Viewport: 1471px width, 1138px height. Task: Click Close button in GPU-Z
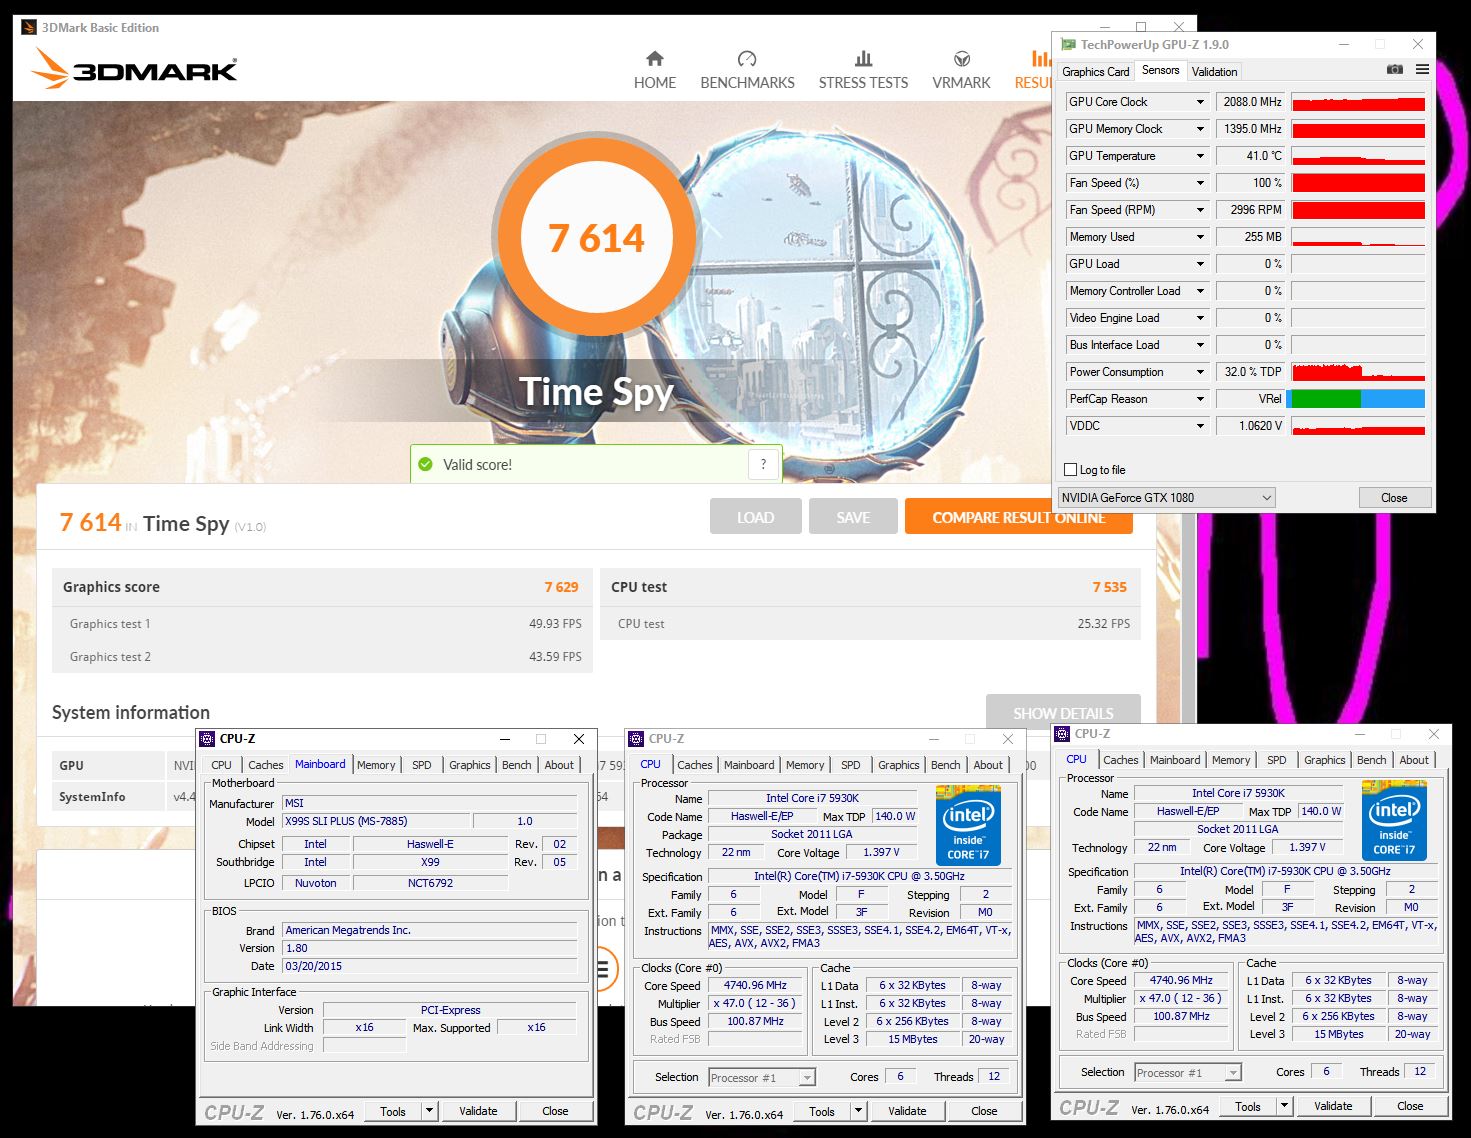[x=1394, y=497]
